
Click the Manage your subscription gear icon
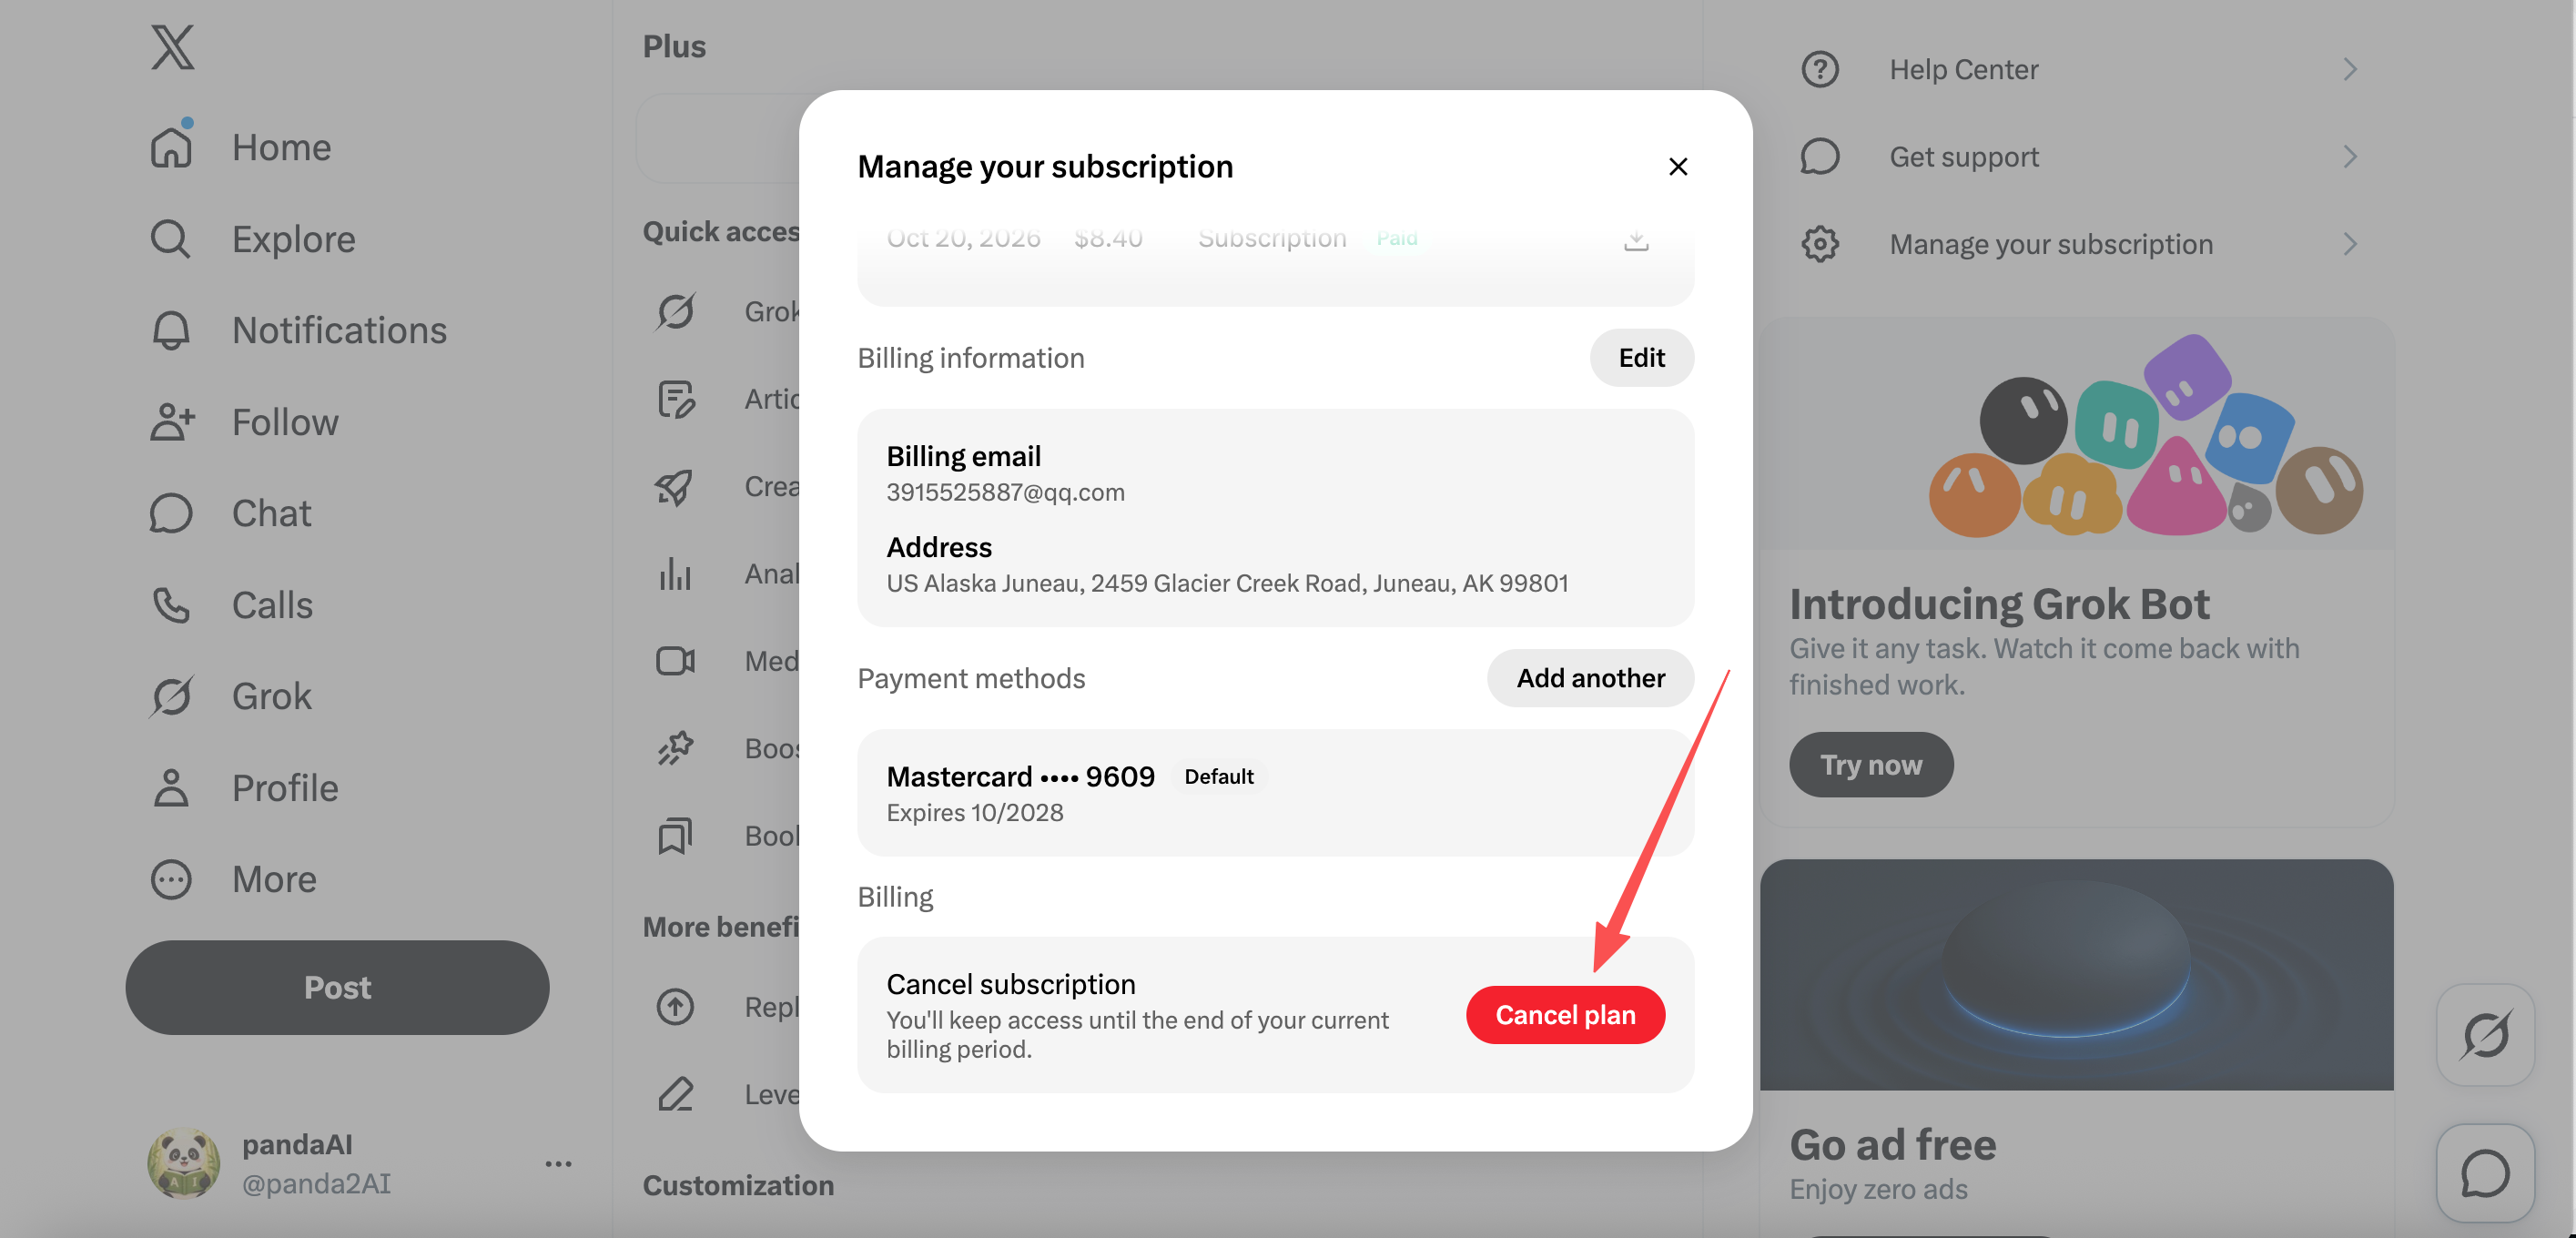1820,244
